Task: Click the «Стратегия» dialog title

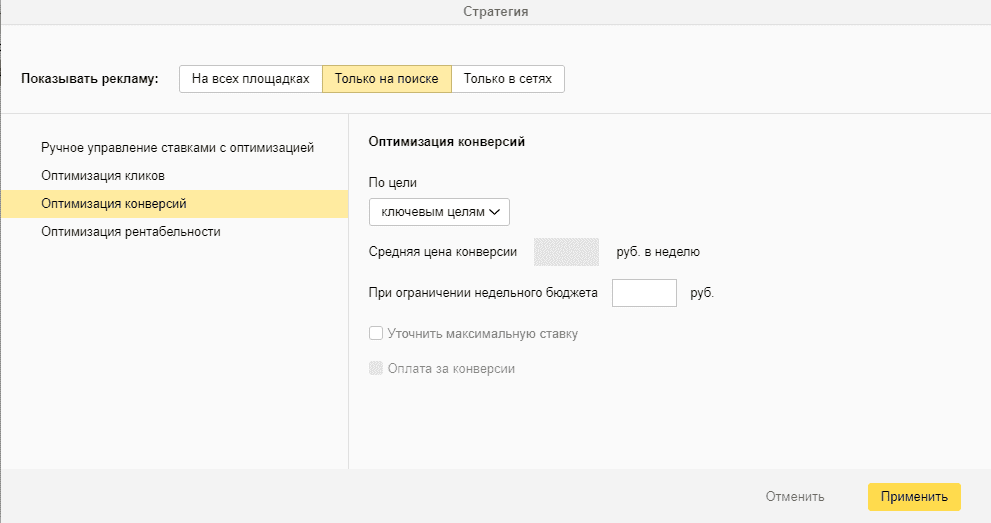Action: point(496,12)
